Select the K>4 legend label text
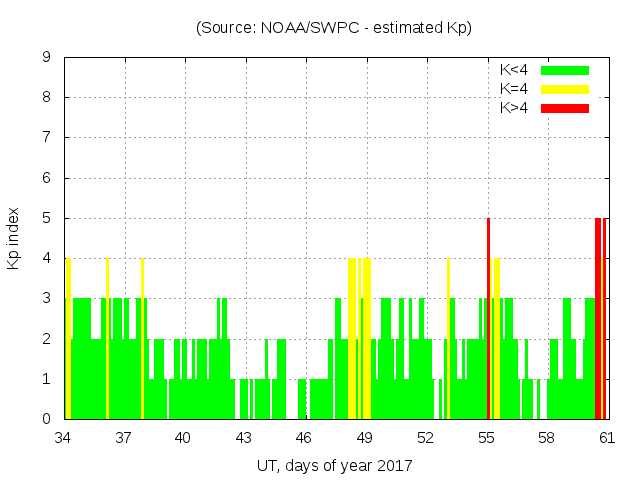The width and height of the screenshot is (640, 480). [514, 108]
